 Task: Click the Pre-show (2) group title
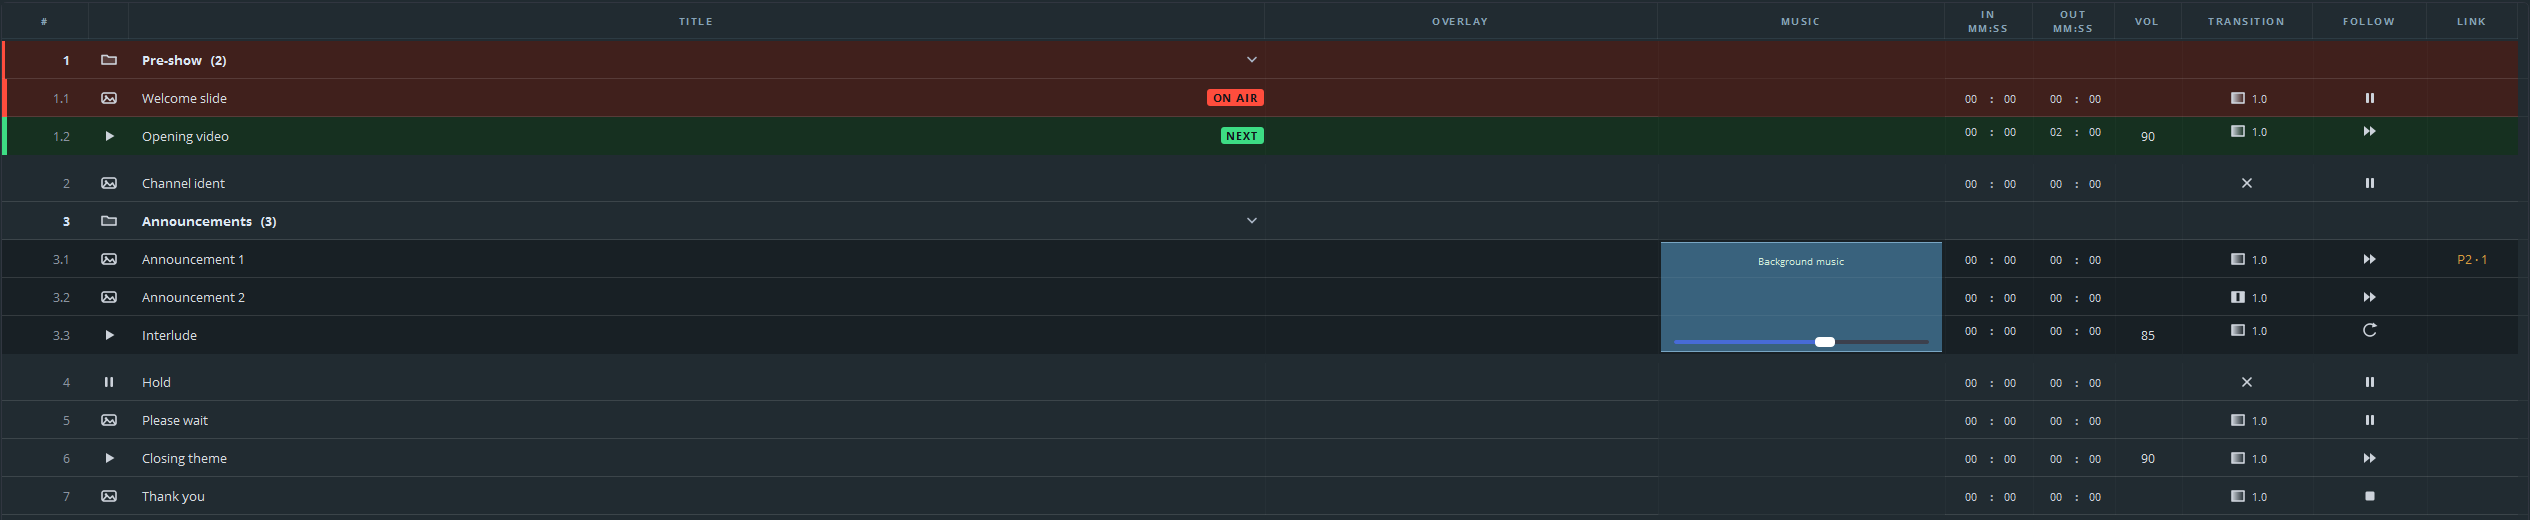click(x=184, y=60)
